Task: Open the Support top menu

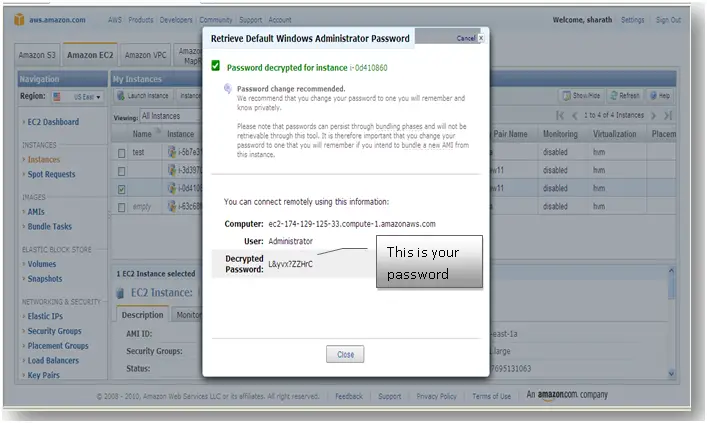Action: point(250,20)
